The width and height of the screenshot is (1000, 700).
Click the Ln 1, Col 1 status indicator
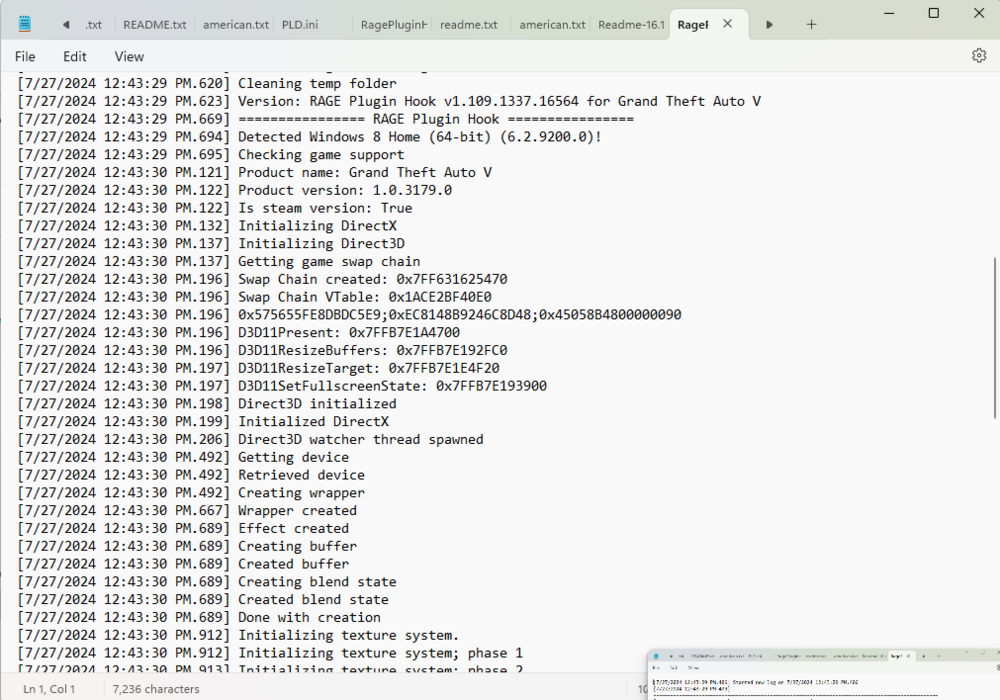pyautogui.click(x=49, y=689)
